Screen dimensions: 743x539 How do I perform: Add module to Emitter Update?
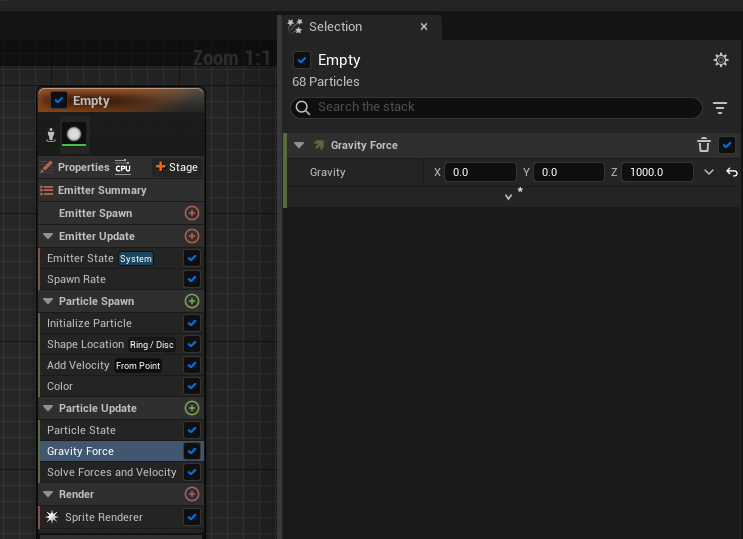(x=192, y=236)
